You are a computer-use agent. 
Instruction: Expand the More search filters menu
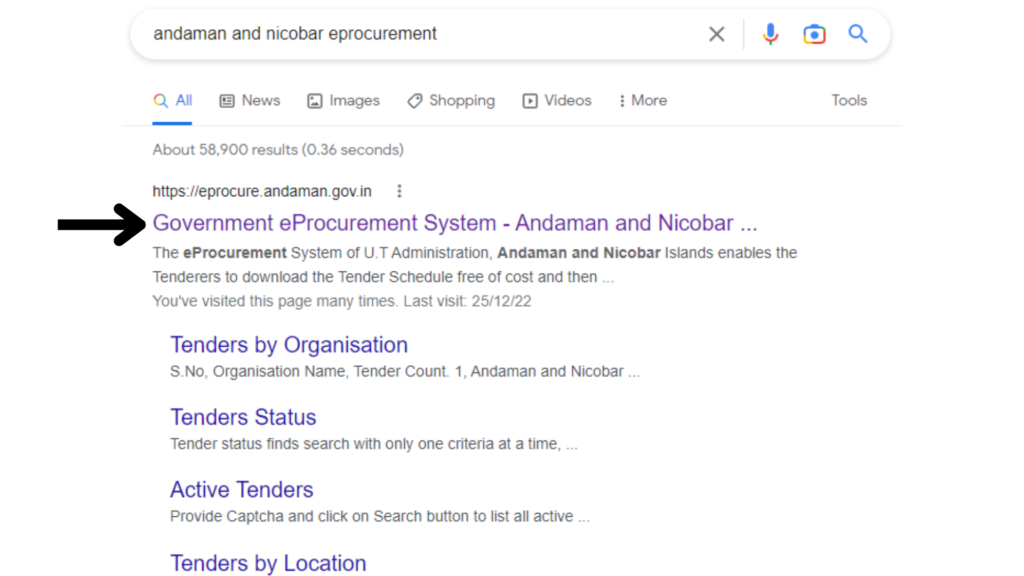point(643,101)
